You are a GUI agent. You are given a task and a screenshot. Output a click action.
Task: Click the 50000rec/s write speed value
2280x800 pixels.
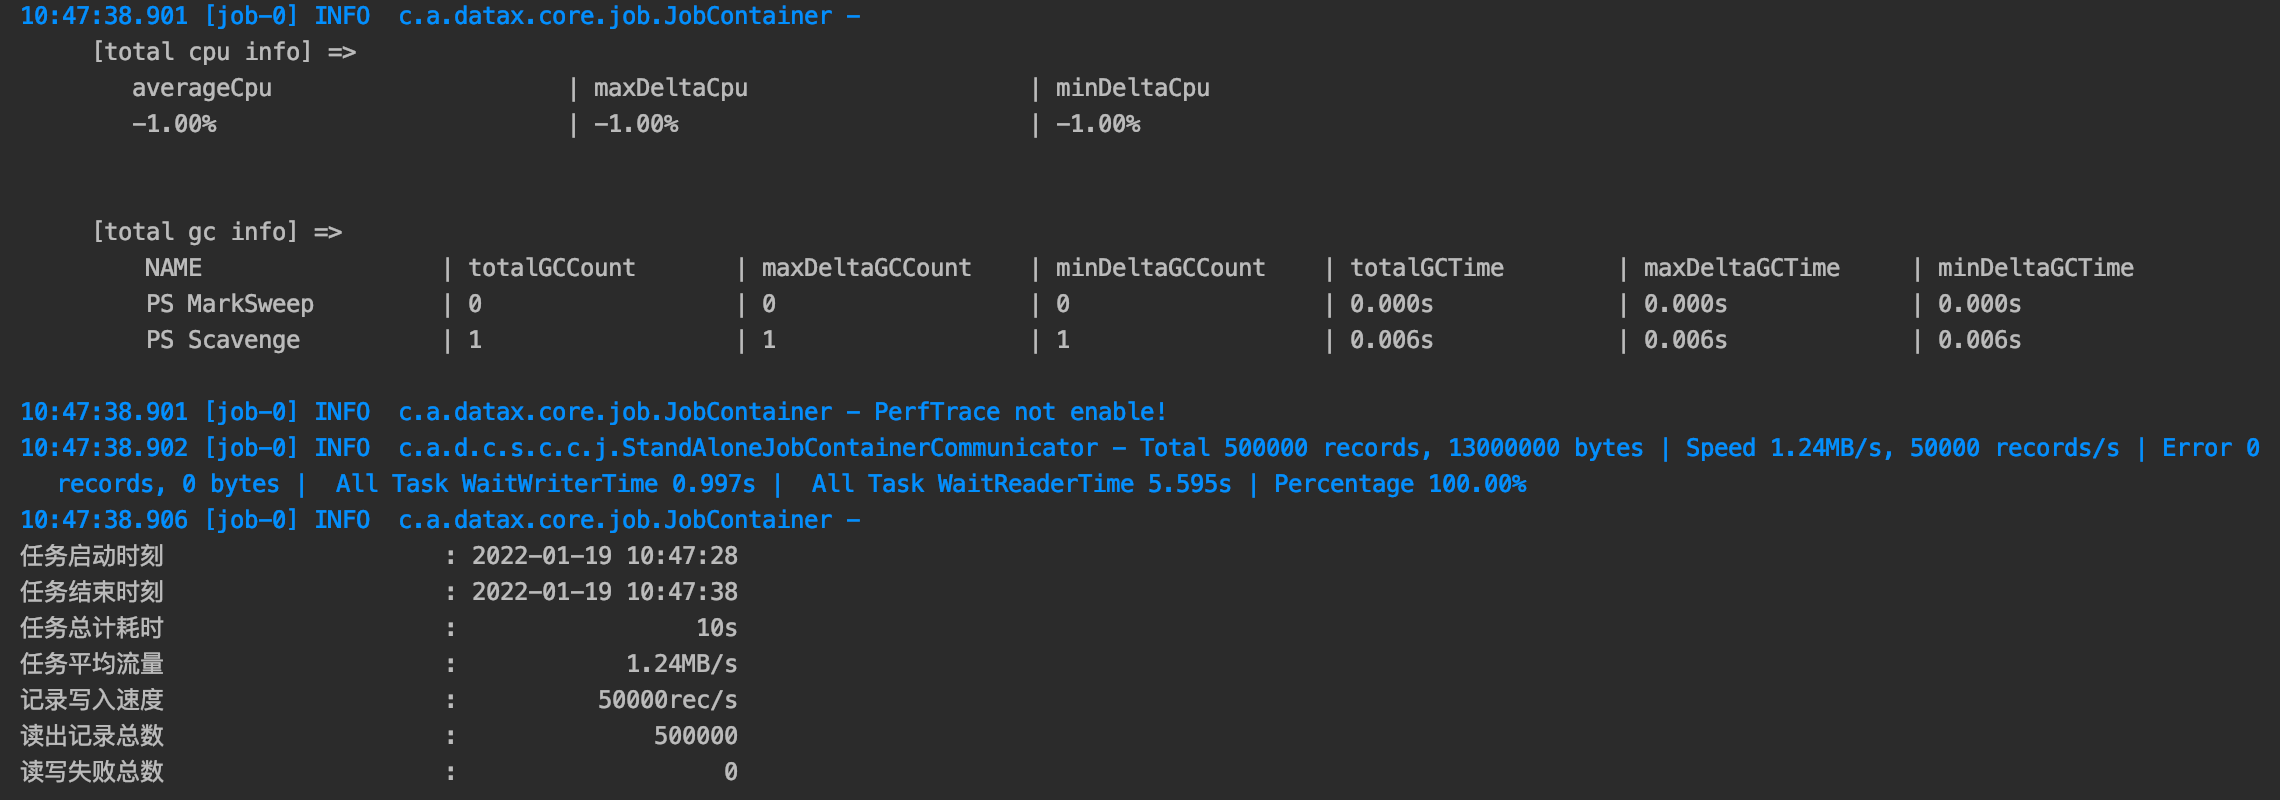[x=668, y=700]
